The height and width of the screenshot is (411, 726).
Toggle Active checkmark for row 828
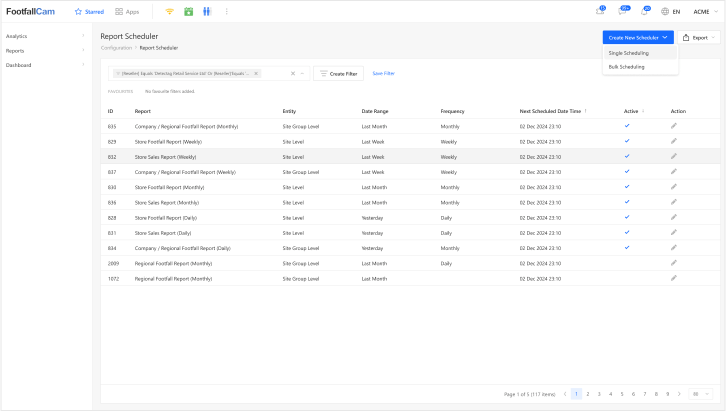click(627, 218)
